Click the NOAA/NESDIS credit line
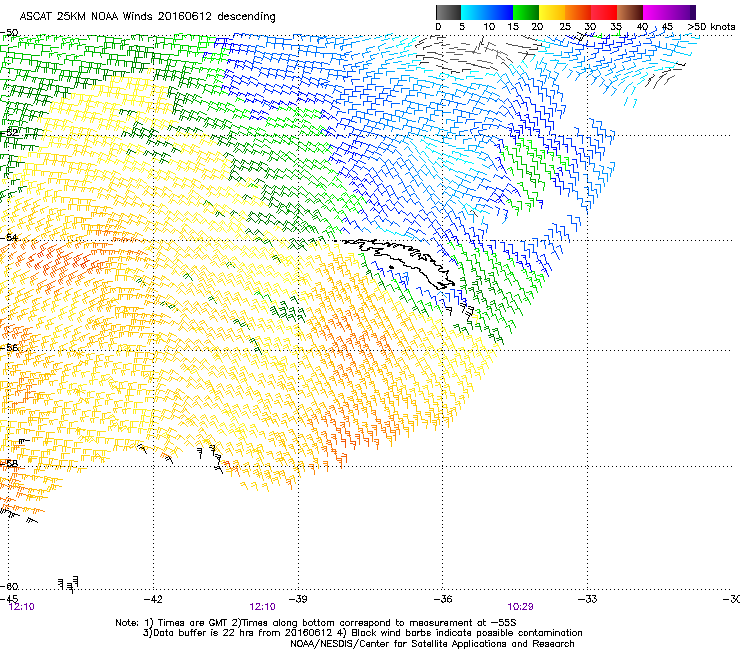 pyautogui.click(x=432, y=643)
